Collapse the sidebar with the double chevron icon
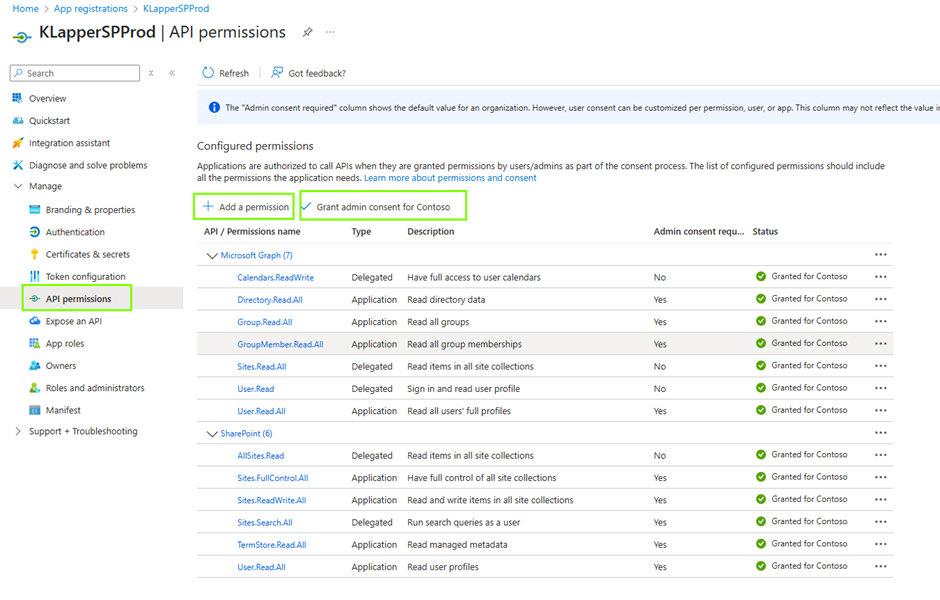 tap(172, 73)
